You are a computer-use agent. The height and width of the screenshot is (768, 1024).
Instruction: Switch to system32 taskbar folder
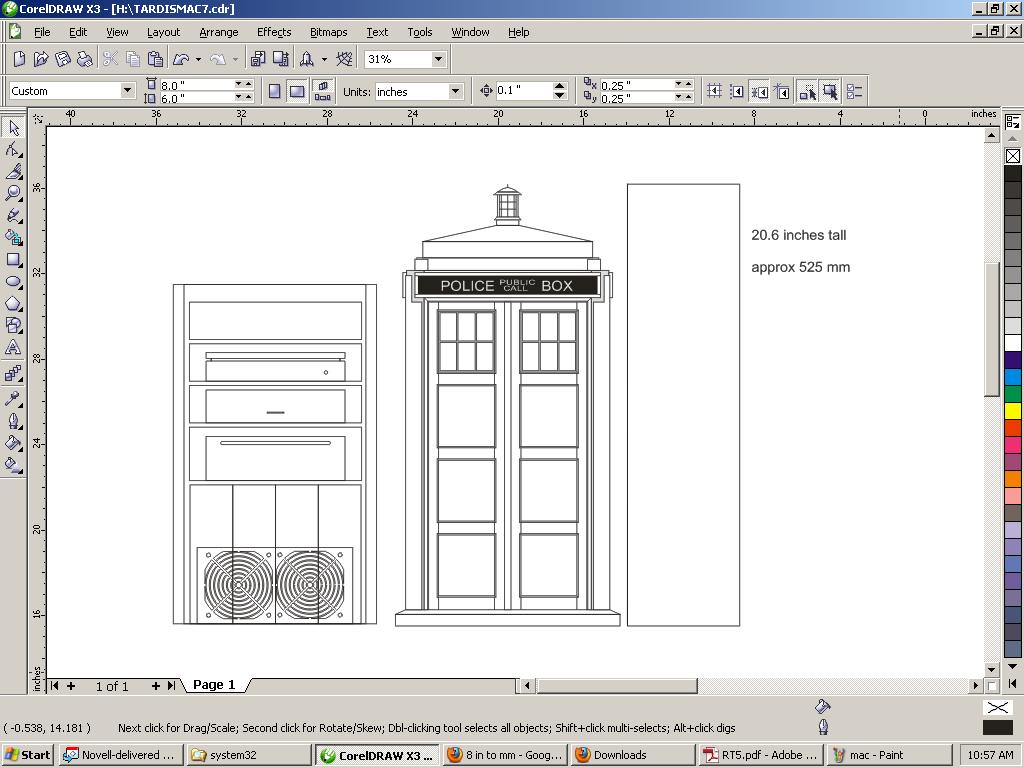pyautogui.click(x=248, y=755)
